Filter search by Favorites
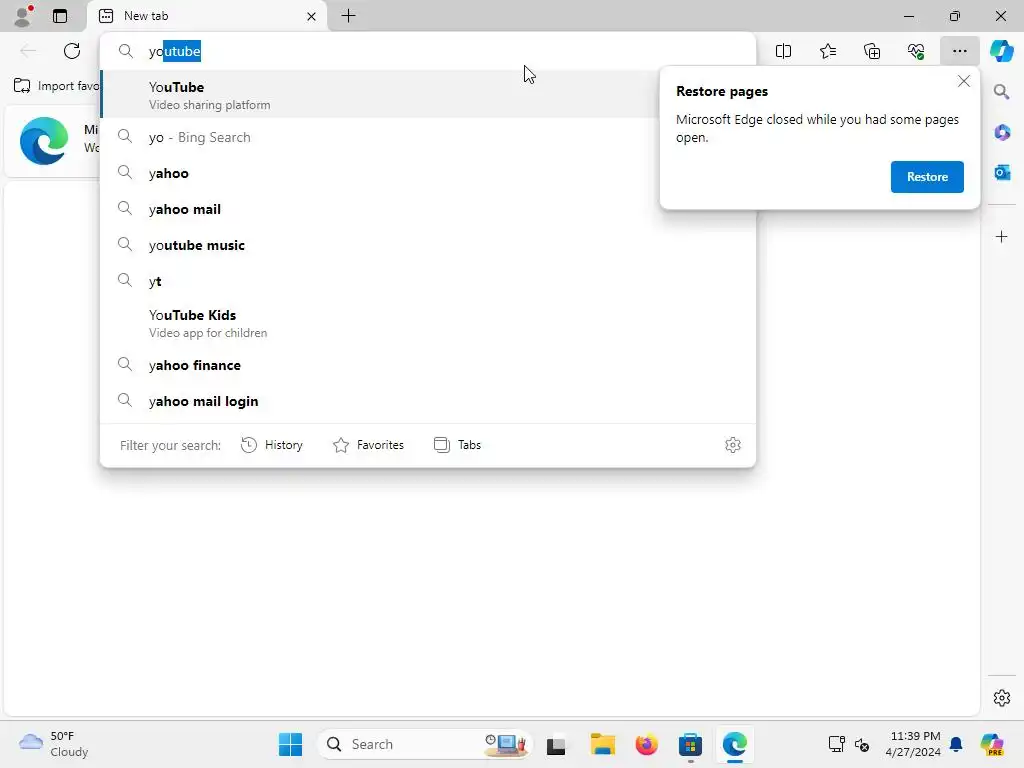This screenshot has width=1024, height=768. pos(368,445)
